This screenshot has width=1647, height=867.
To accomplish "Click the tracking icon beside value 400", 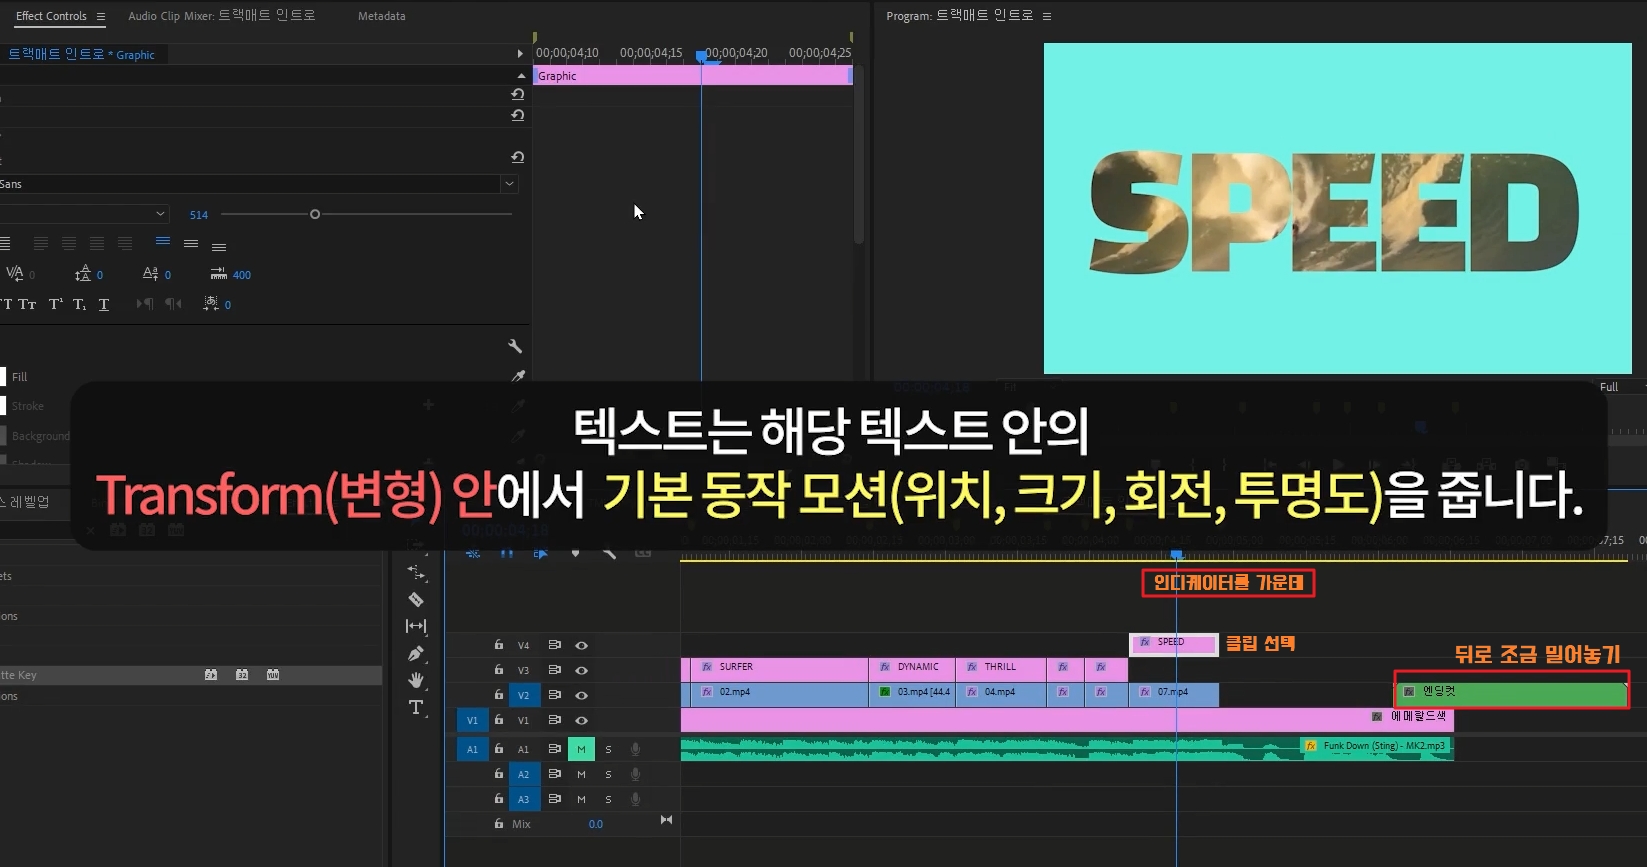I will coord(219,273).
